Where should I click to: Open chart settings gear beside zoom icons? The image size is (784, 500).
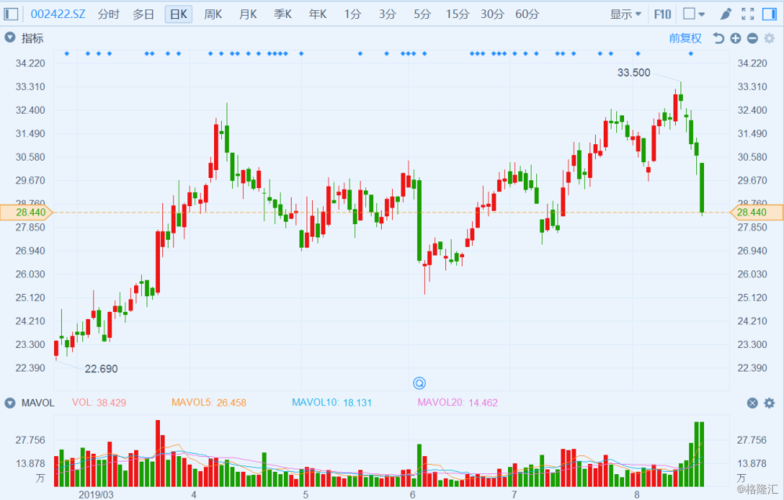click(769, 38)
